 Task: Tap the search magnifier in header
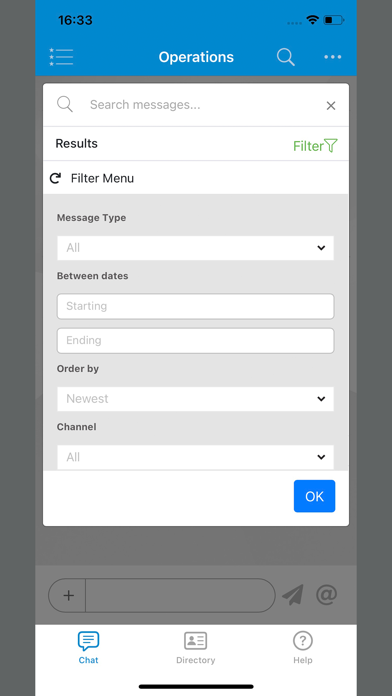point(285,57)
